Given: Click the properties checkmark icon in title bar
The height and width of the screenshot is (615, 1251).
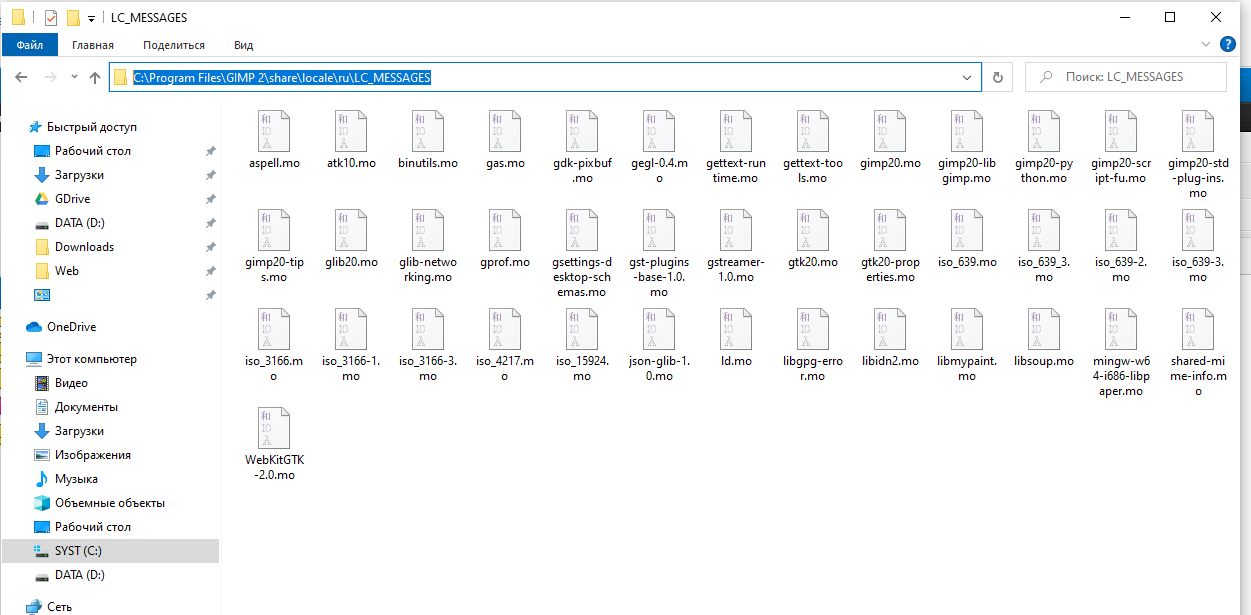Looking at the screenshot, I should point(52,17).
